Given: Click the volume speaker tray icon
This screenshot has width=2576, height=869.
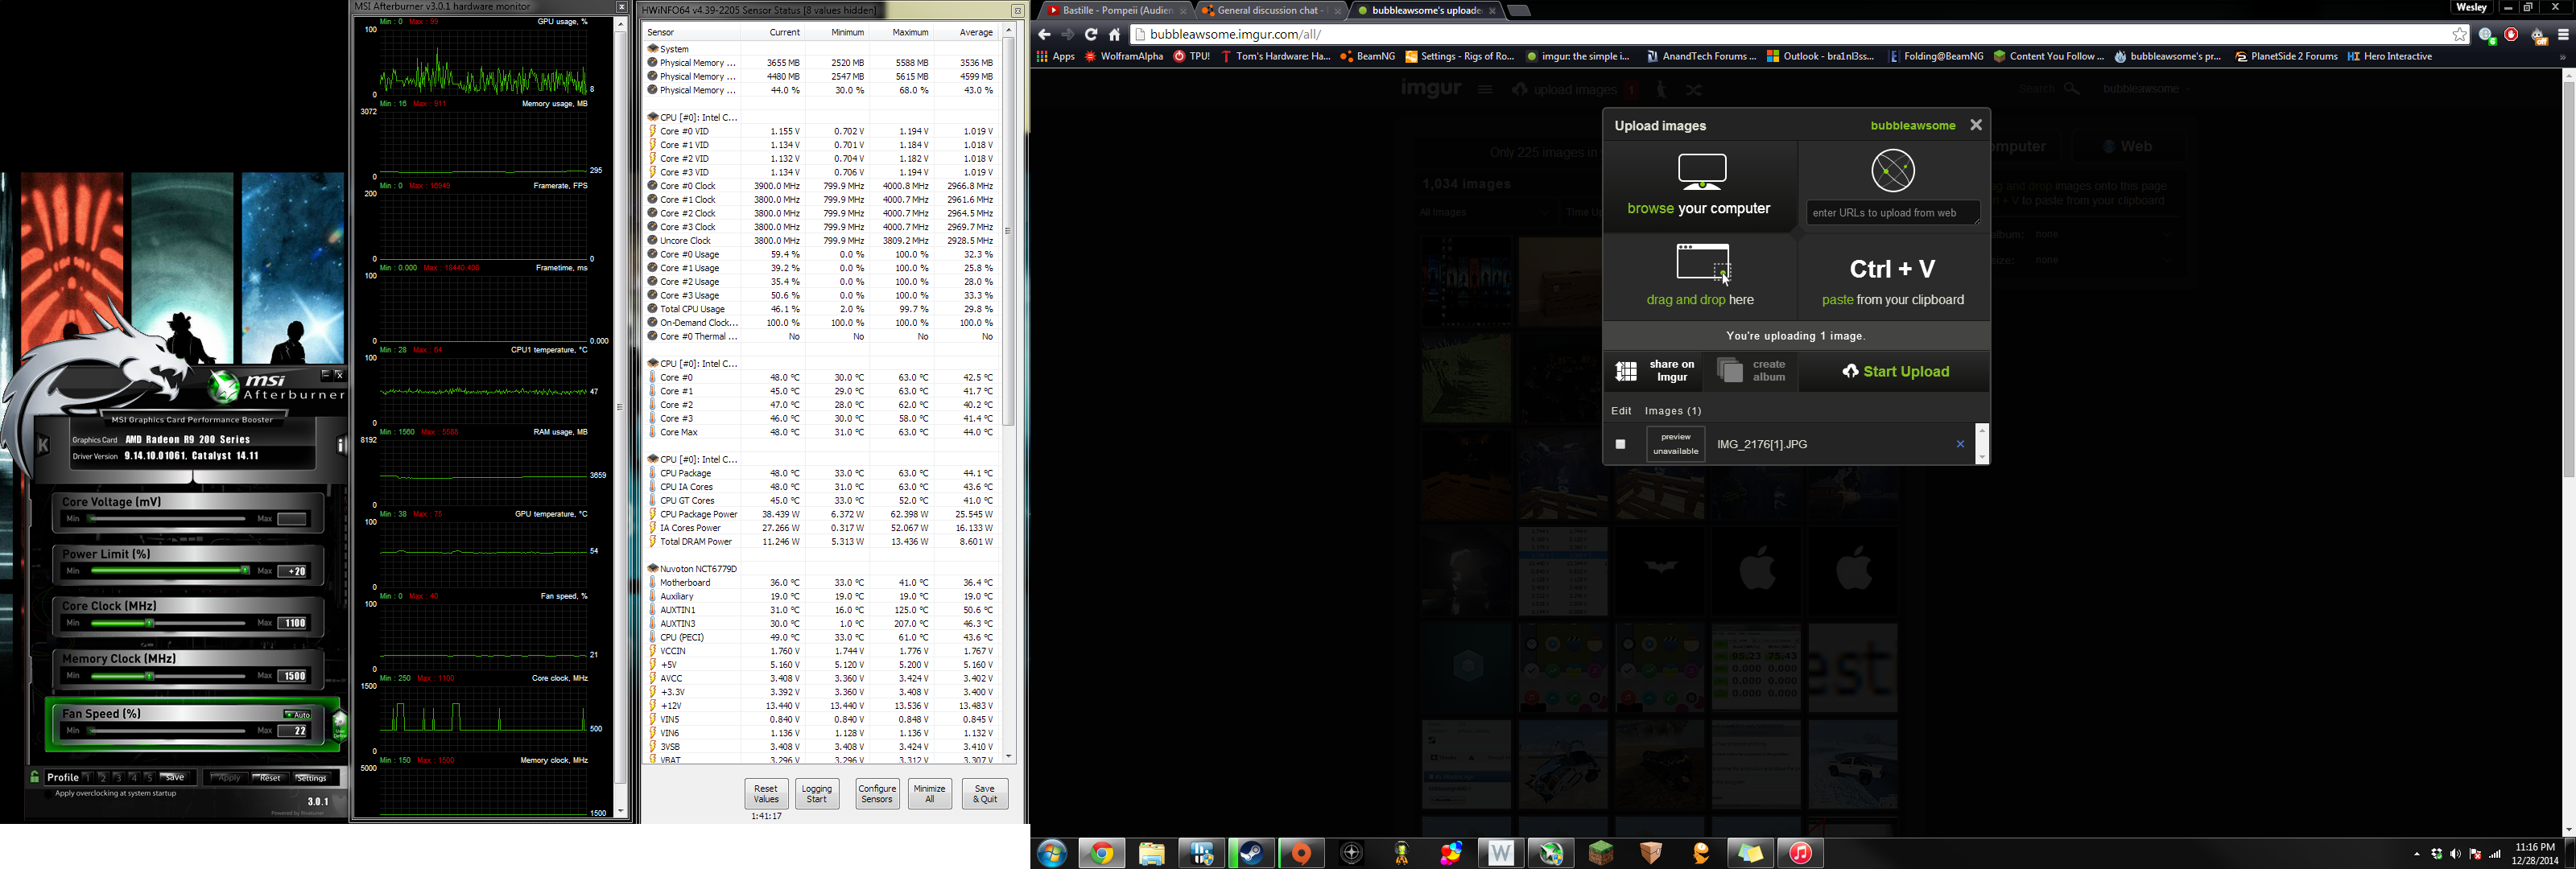Looking at the screenshot, I should [x=2456, y=854].
